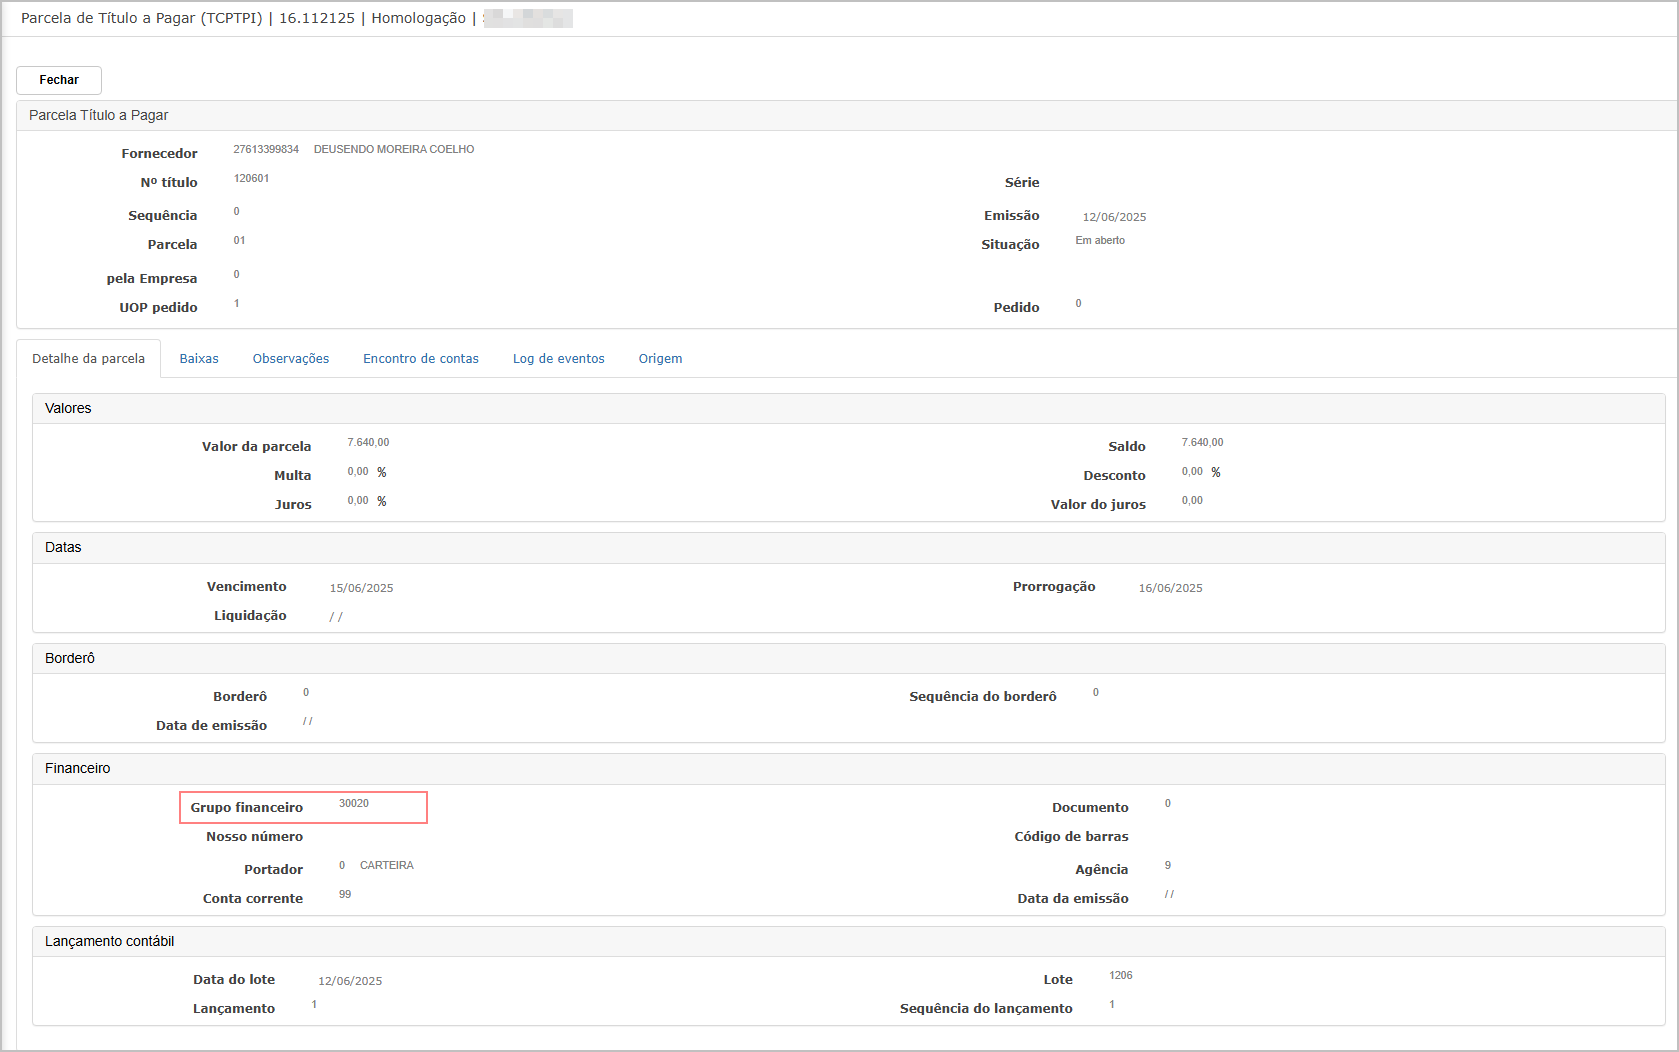1679x1052 pixels.
Task: Click the UOP pedido value 1
Action: [x=237, y=303]
